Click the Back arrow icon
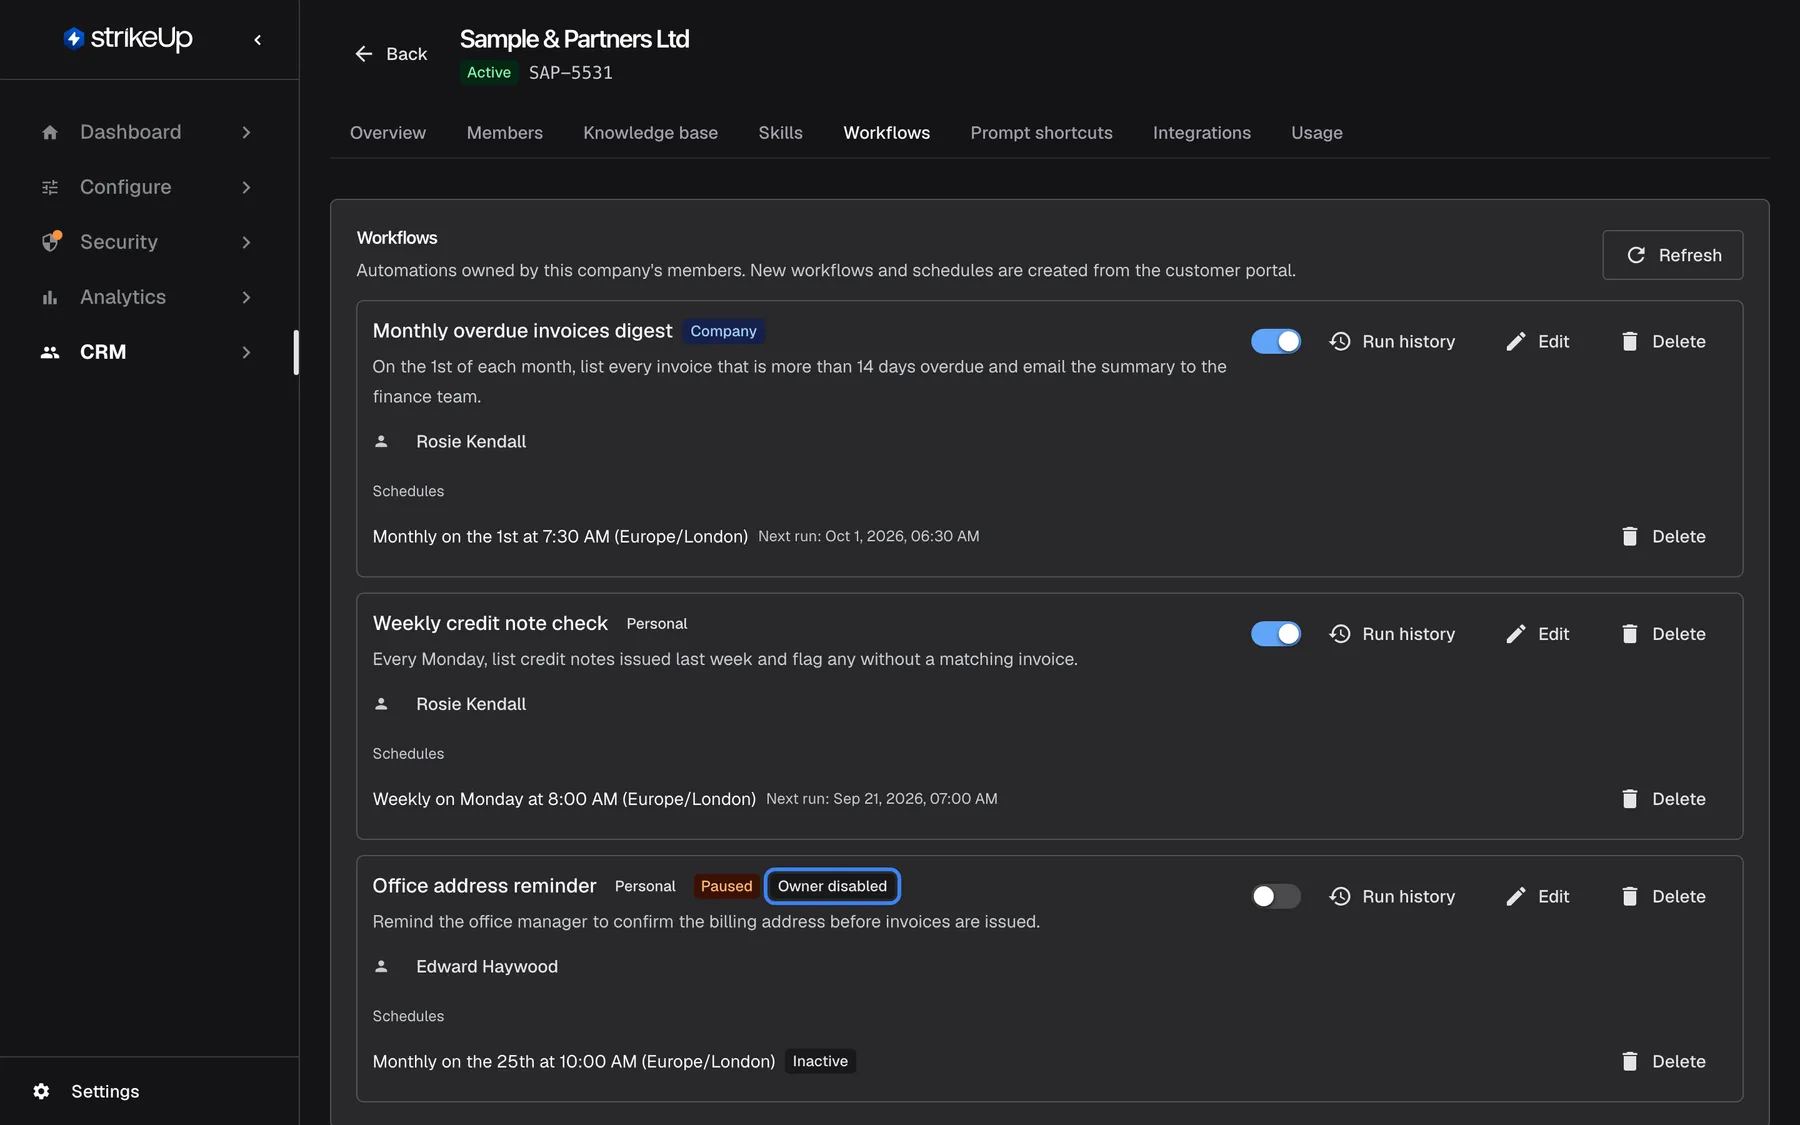The height and width of the screenshot is (1125, 1800). pyautogui.click(x=364, y=54)
